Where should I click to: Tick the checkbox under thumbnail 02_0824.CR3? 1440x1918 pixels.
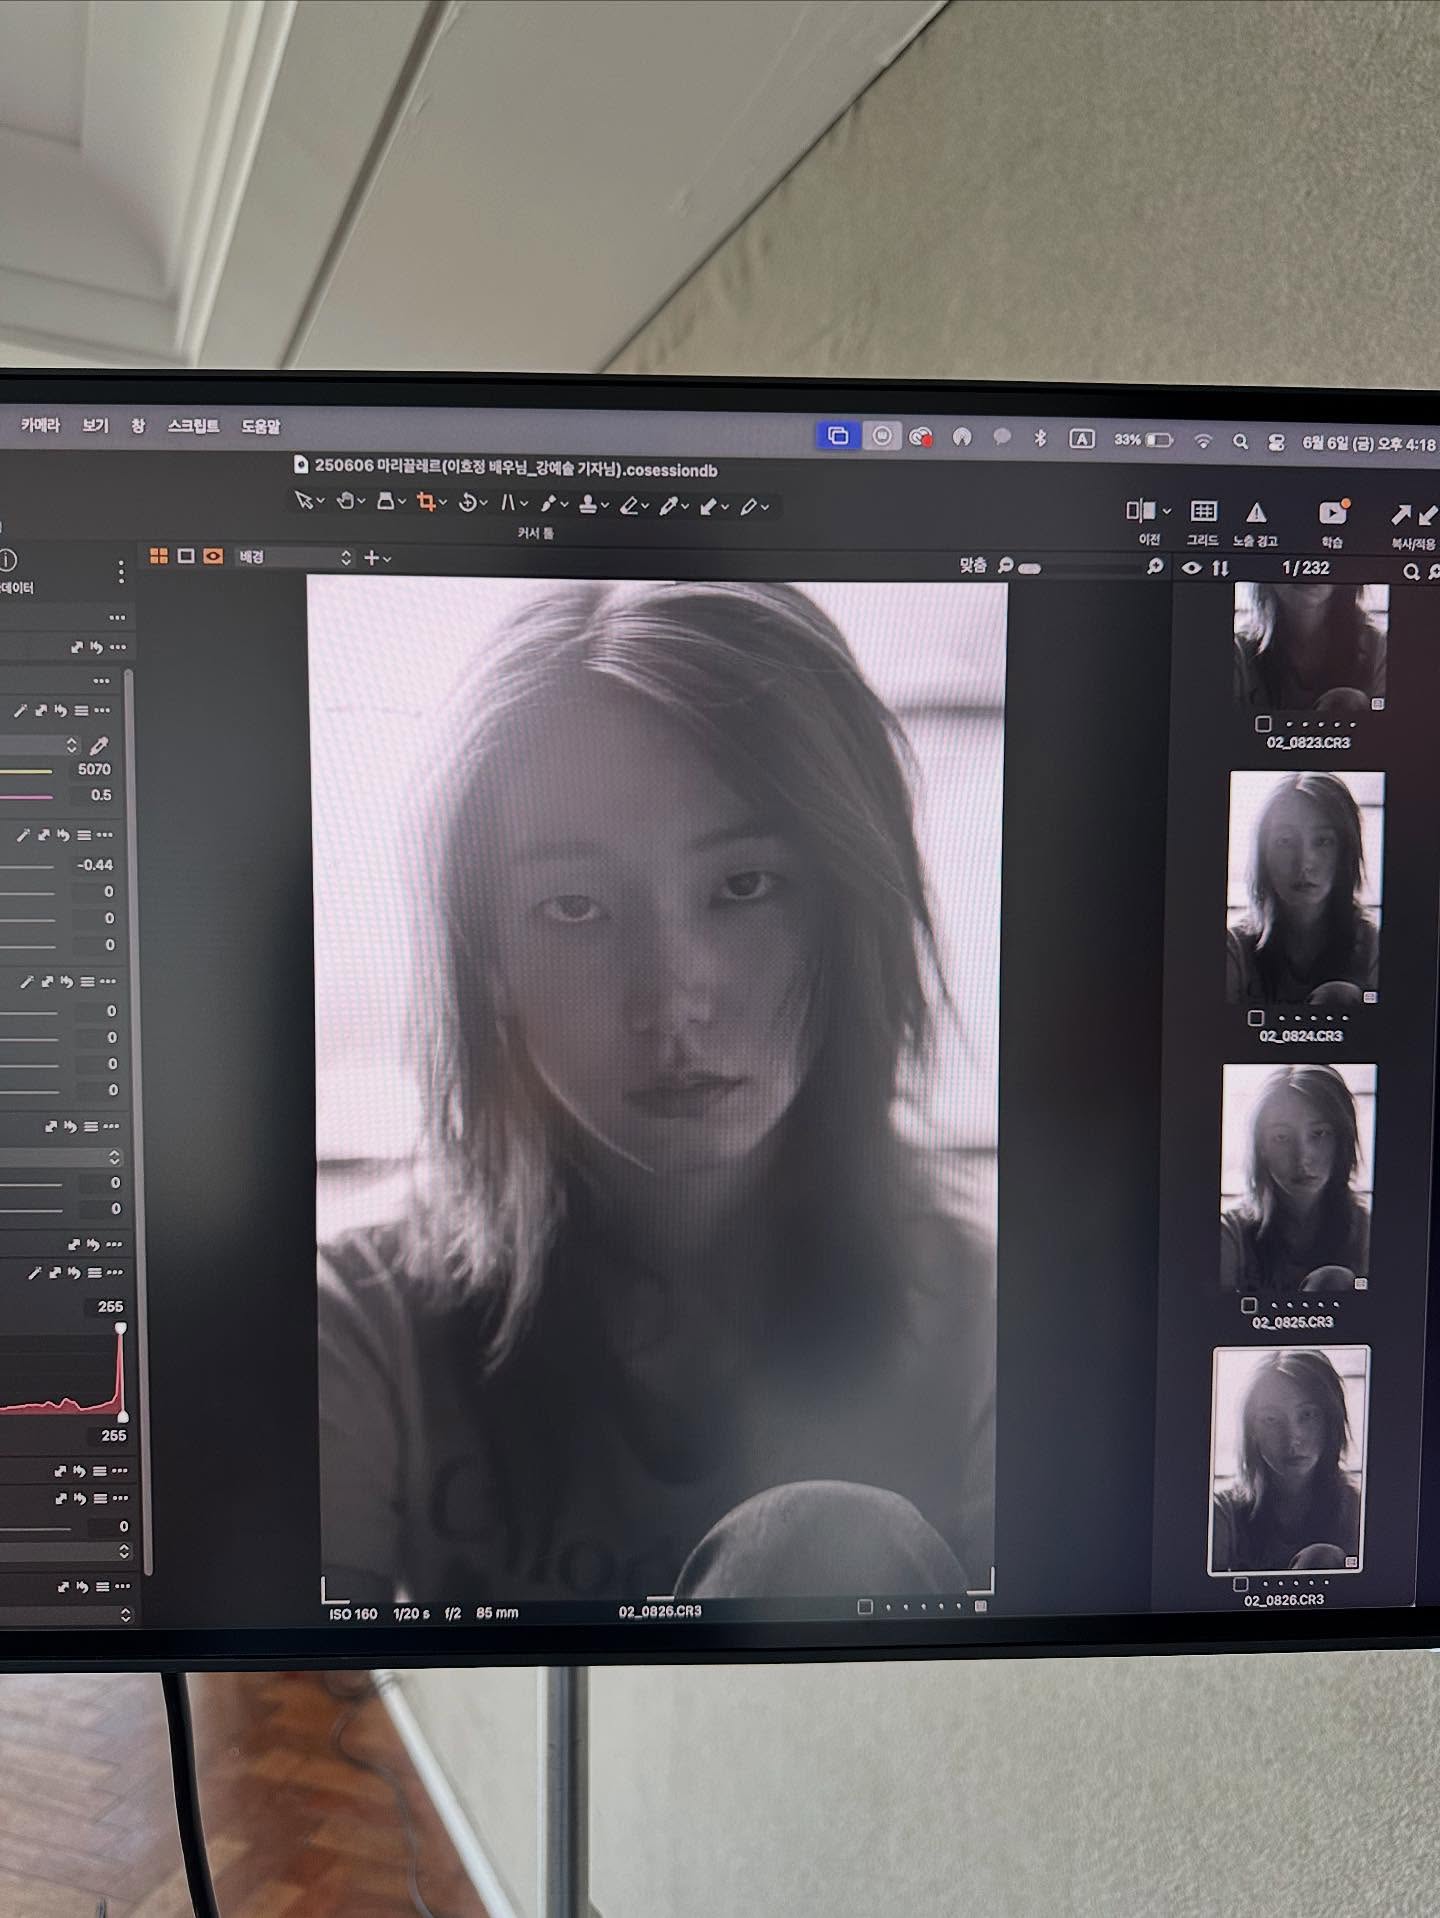(x=1256, y=1018)
